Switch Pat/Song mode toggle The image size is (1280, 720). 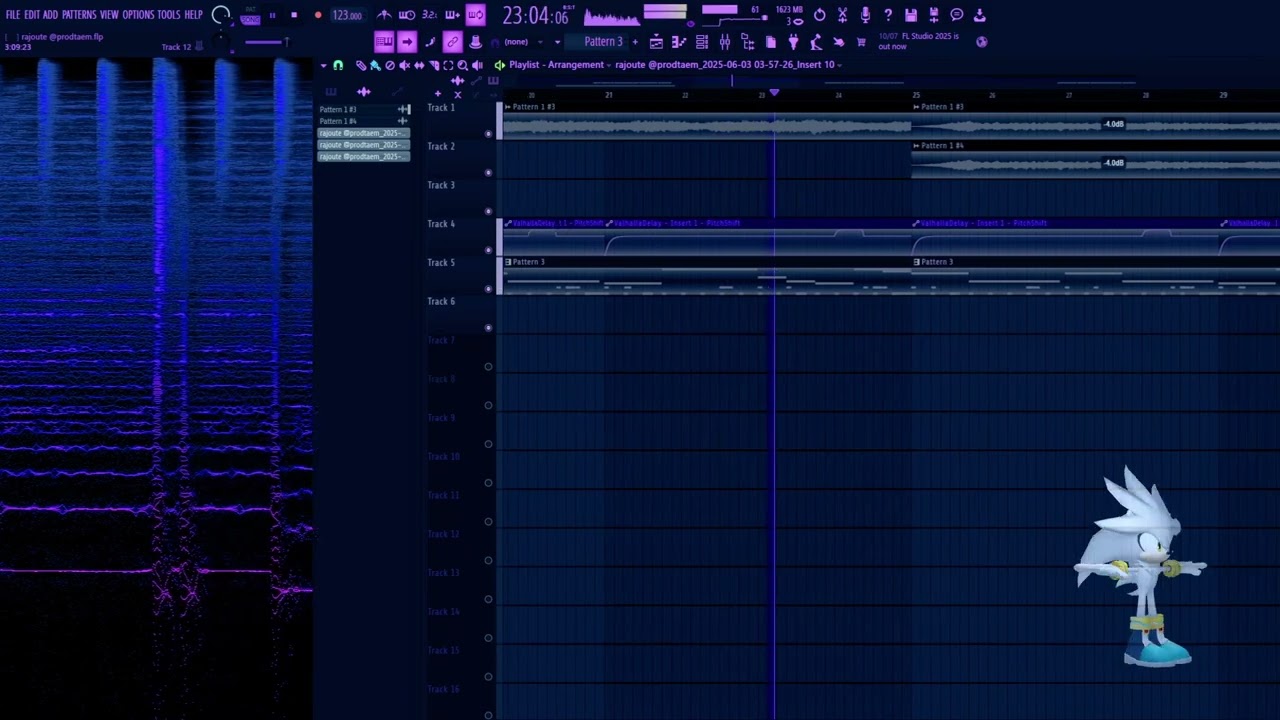coord(250,15)
